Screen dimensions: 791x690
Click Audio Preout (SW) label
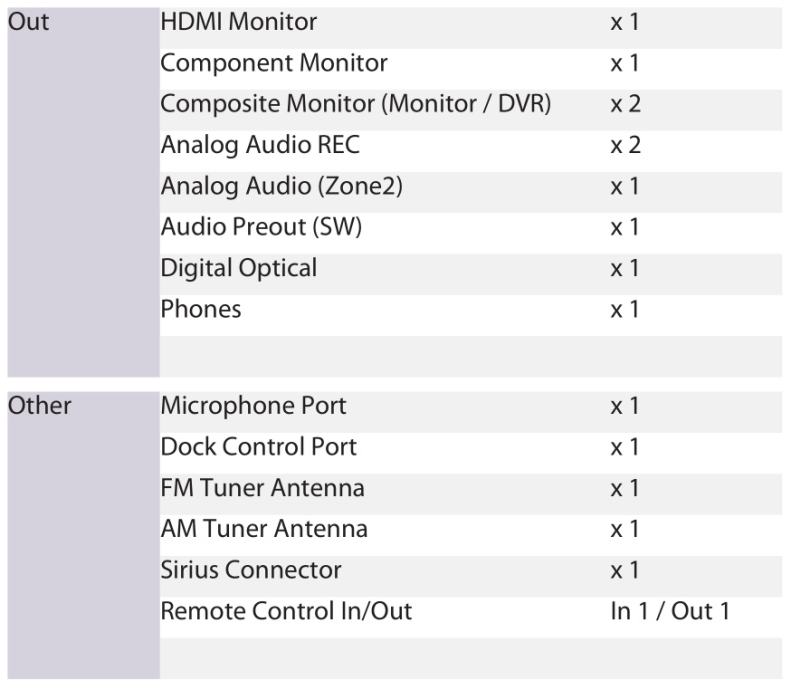point(261,227)
